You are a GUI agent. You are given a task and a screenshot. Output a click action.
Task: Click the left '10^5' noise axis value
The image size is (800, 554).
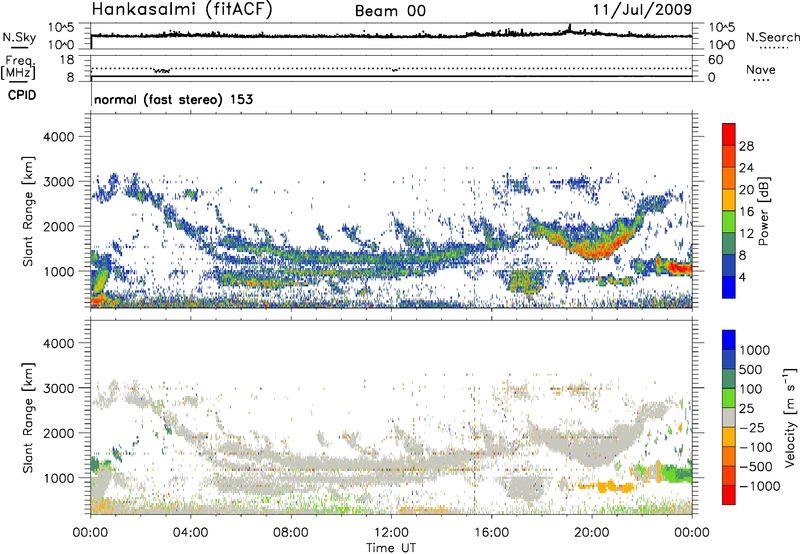[x=61, y=28]
